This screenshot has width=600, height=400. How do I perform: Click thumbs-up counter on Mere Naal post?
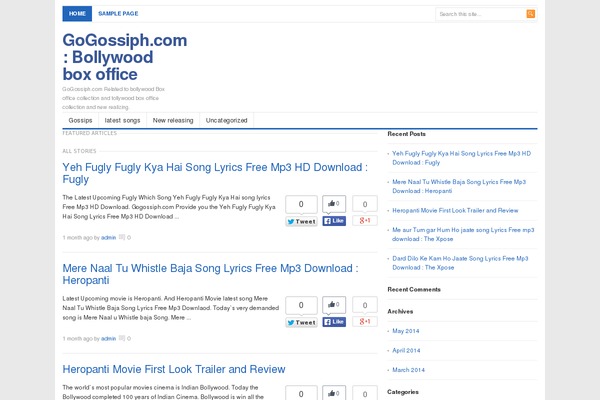334,305
